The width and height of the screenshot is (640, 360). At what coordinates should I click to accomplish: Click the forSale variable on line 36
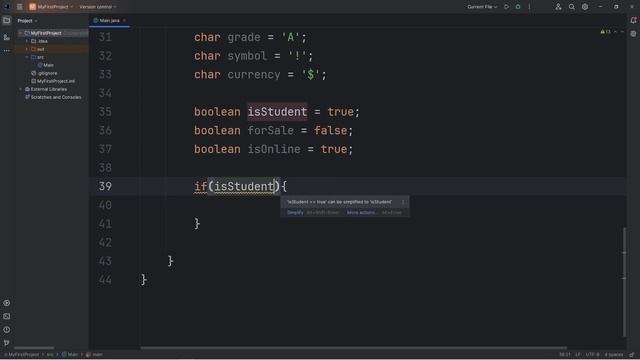click(x=270, y=131)
